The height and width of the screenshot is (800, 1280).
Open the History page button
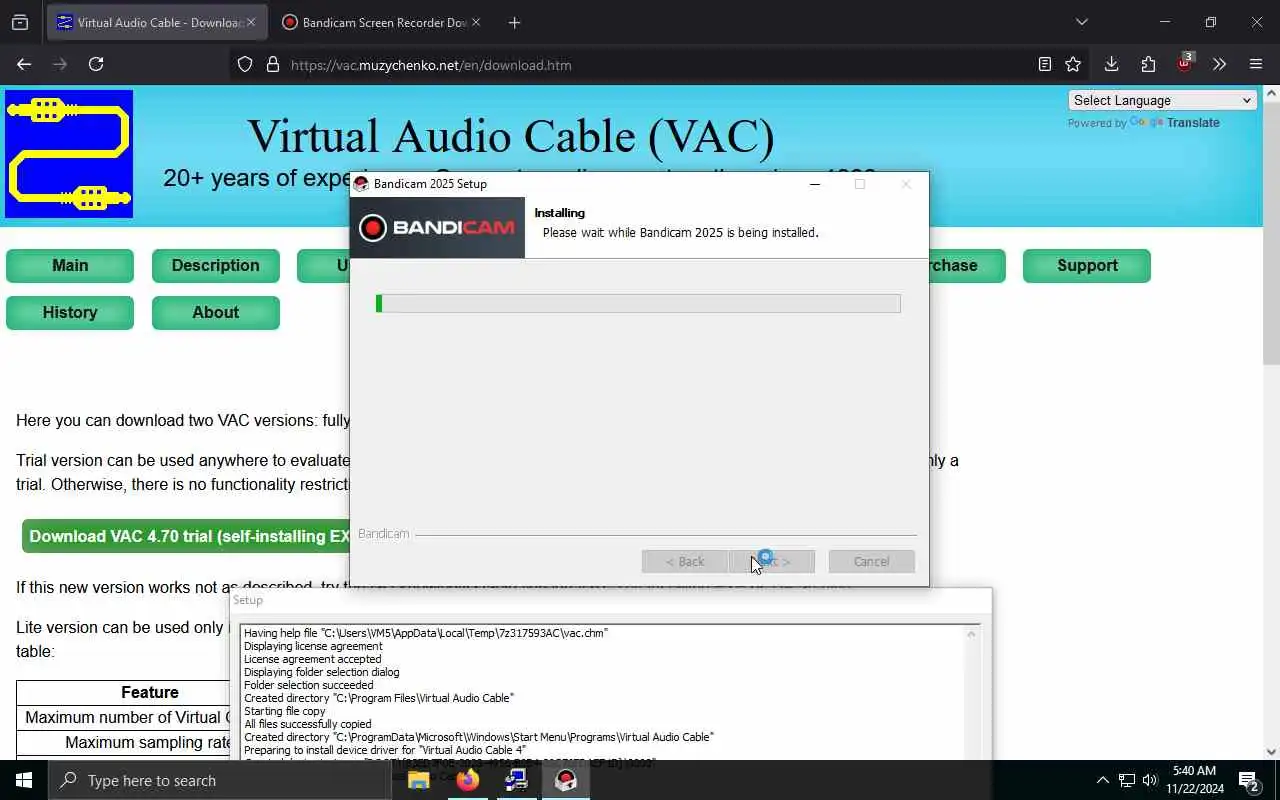70,312
